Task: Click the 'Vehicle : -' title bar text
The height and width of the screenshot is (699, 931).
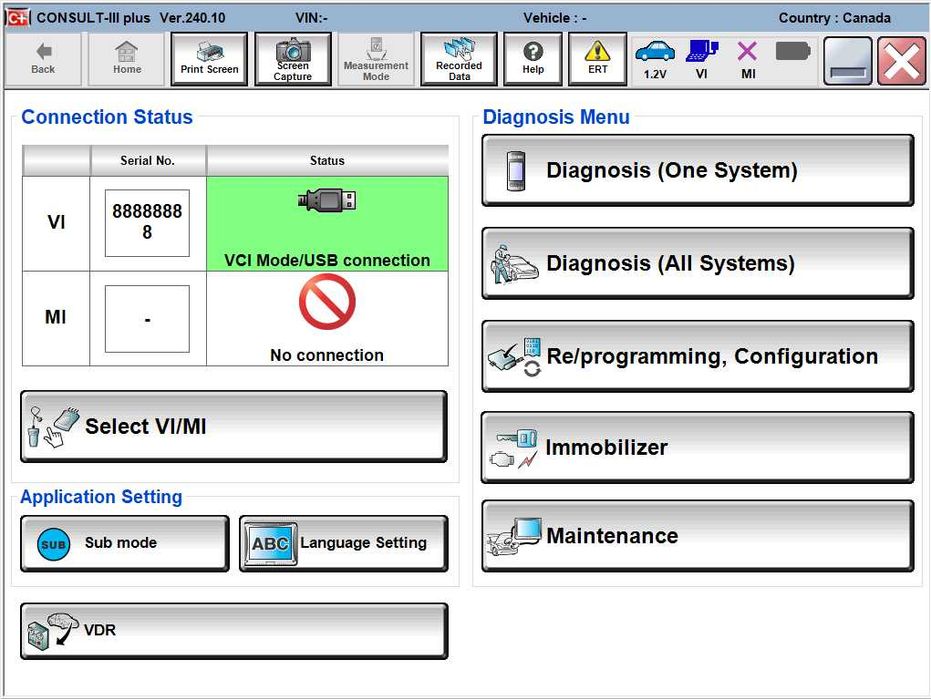Action: click(555, 18)
